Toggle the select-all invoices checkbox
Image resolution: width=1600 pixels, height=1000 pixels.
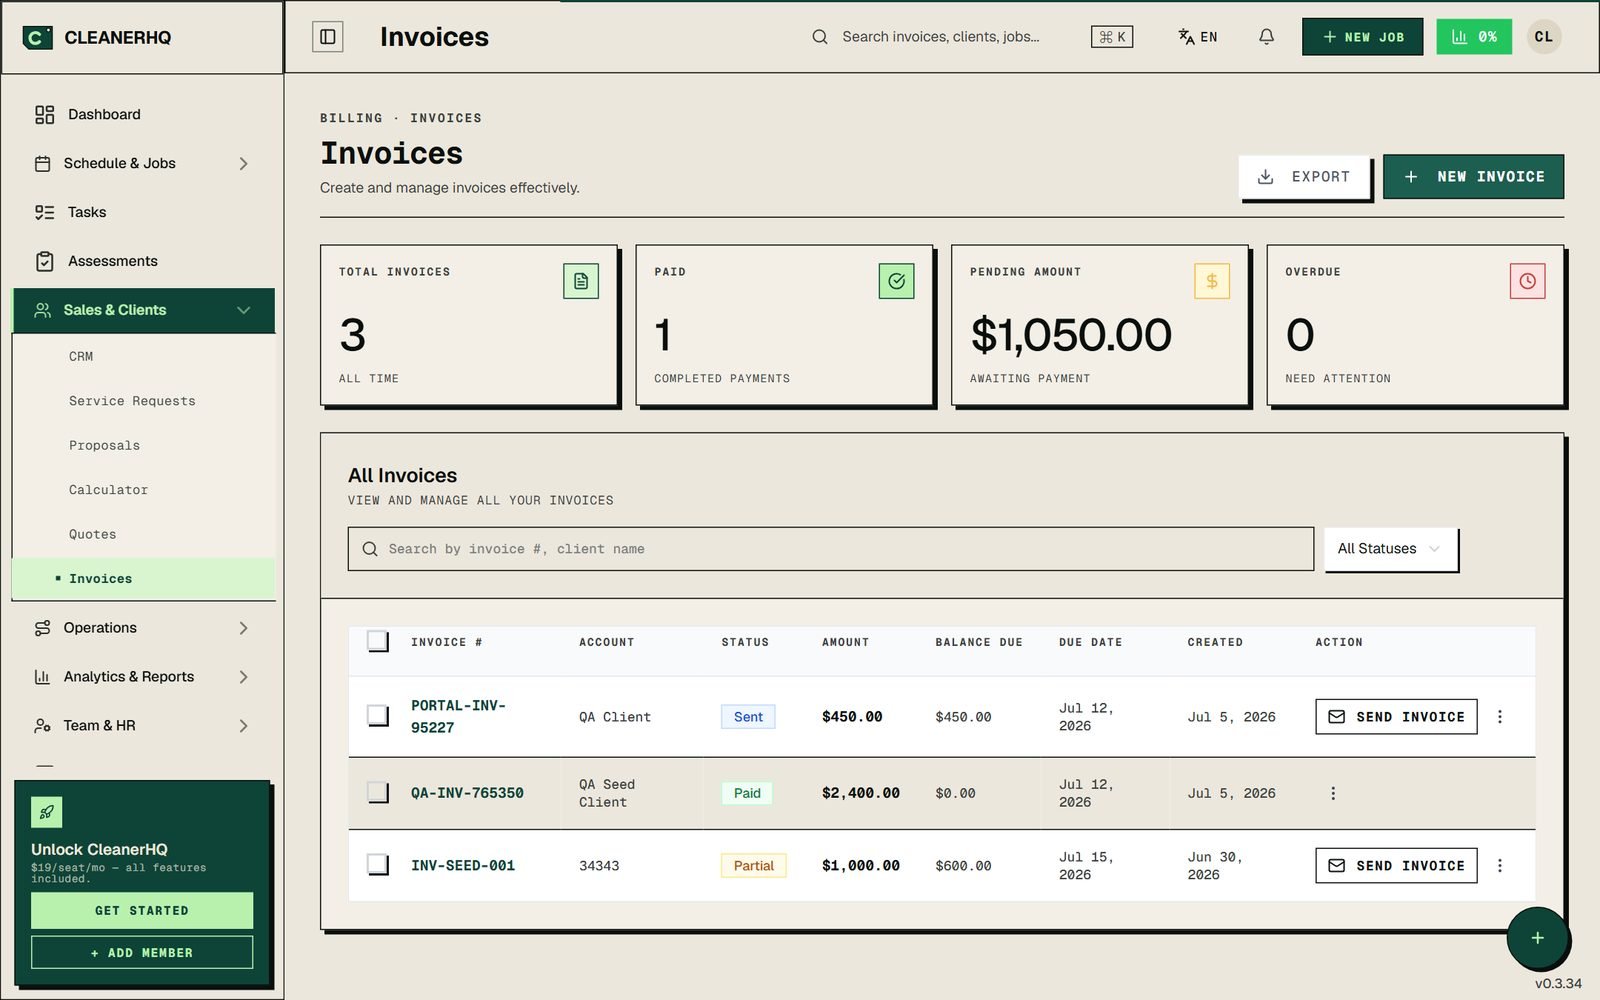[378, 642]
